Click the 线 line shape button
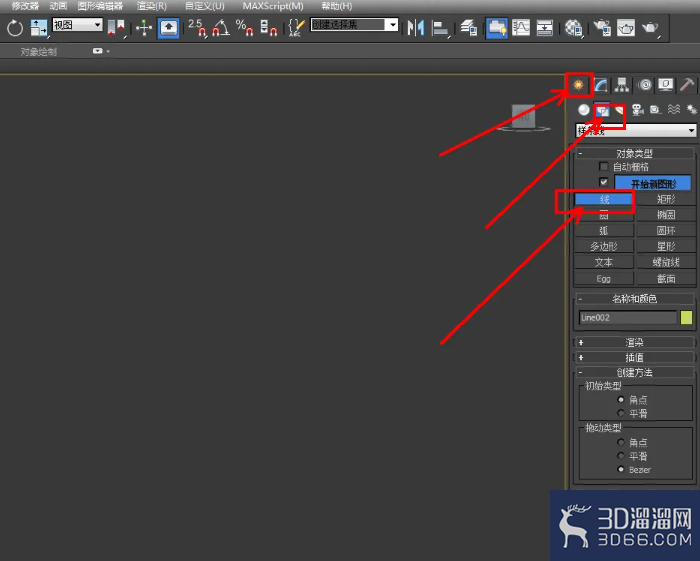Viewport: 700px width, 561px height. (x=604, y=199)
